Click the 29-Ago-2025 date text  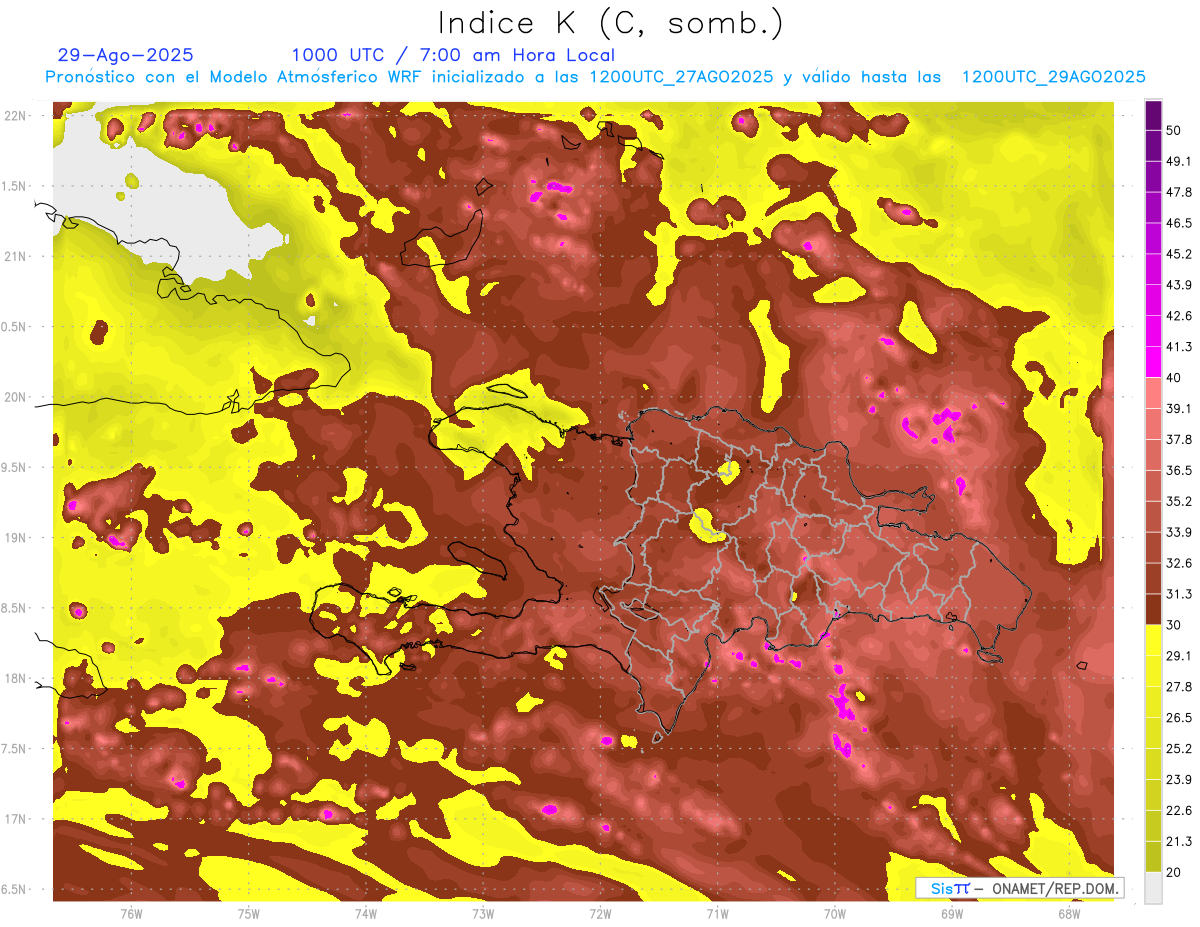tap(126, 55)
